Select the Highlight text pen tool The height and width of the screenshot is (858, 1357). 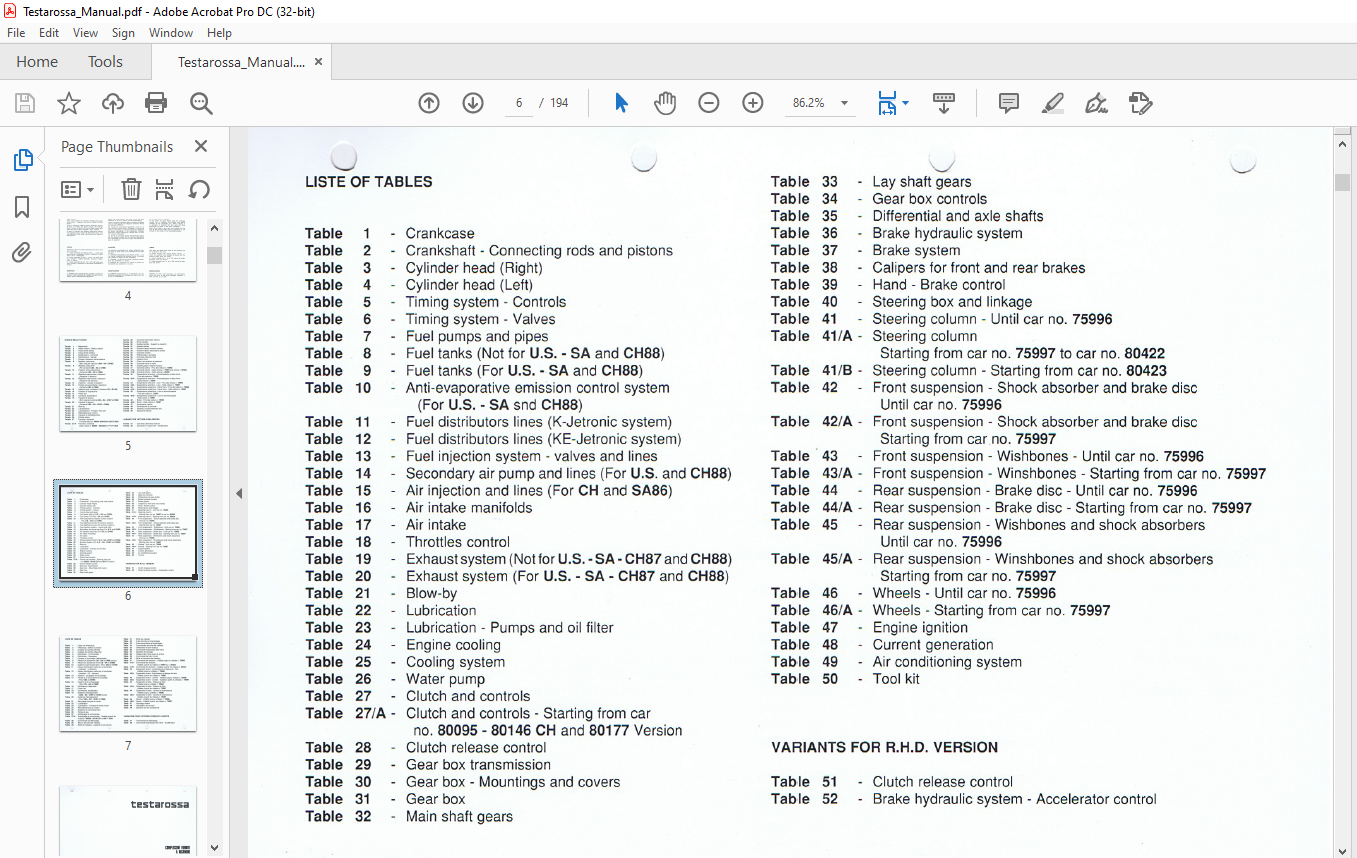(1053, 103)
